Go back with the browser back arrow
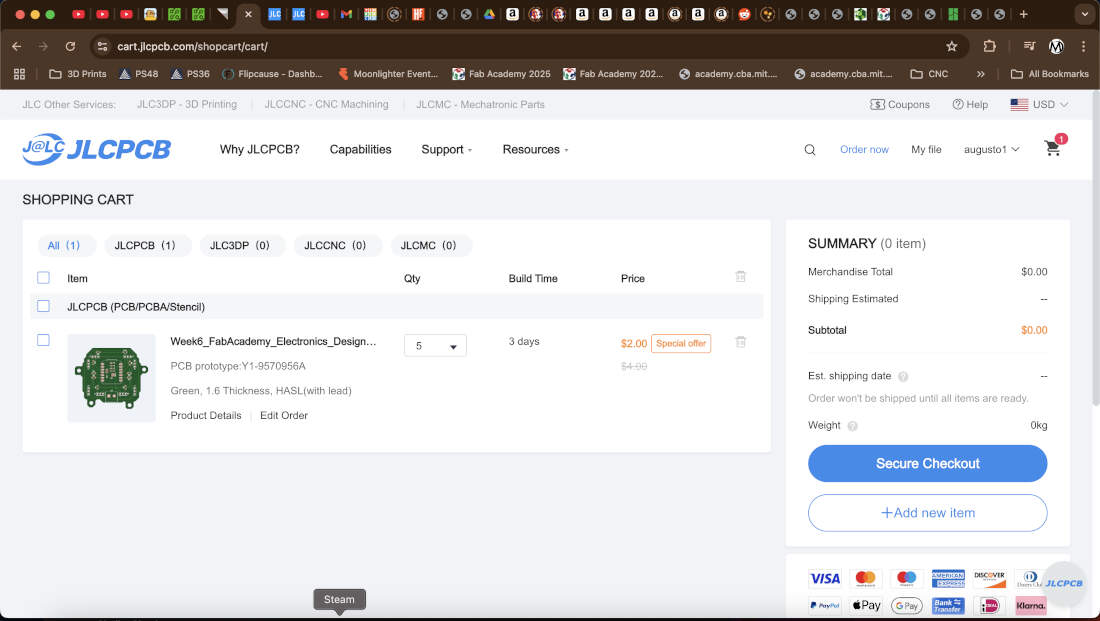This screenshot has height=621, width=1100. (x=17, y=46)
